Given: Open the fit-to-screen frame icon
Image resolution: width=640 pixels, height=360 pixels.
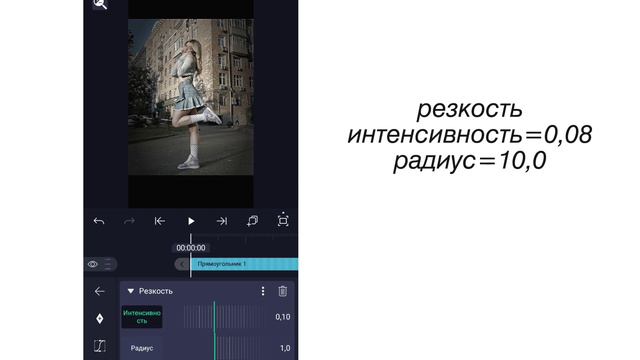Looking at the screenshot, I should point(283,220).
